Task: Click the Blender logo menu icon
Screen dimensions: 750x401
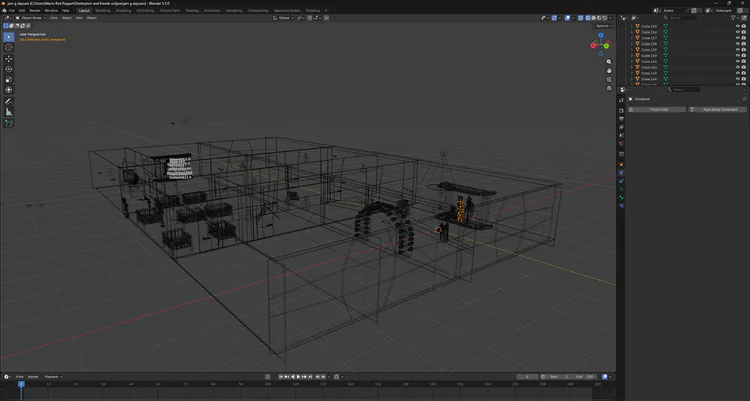Action: [4, 11]
